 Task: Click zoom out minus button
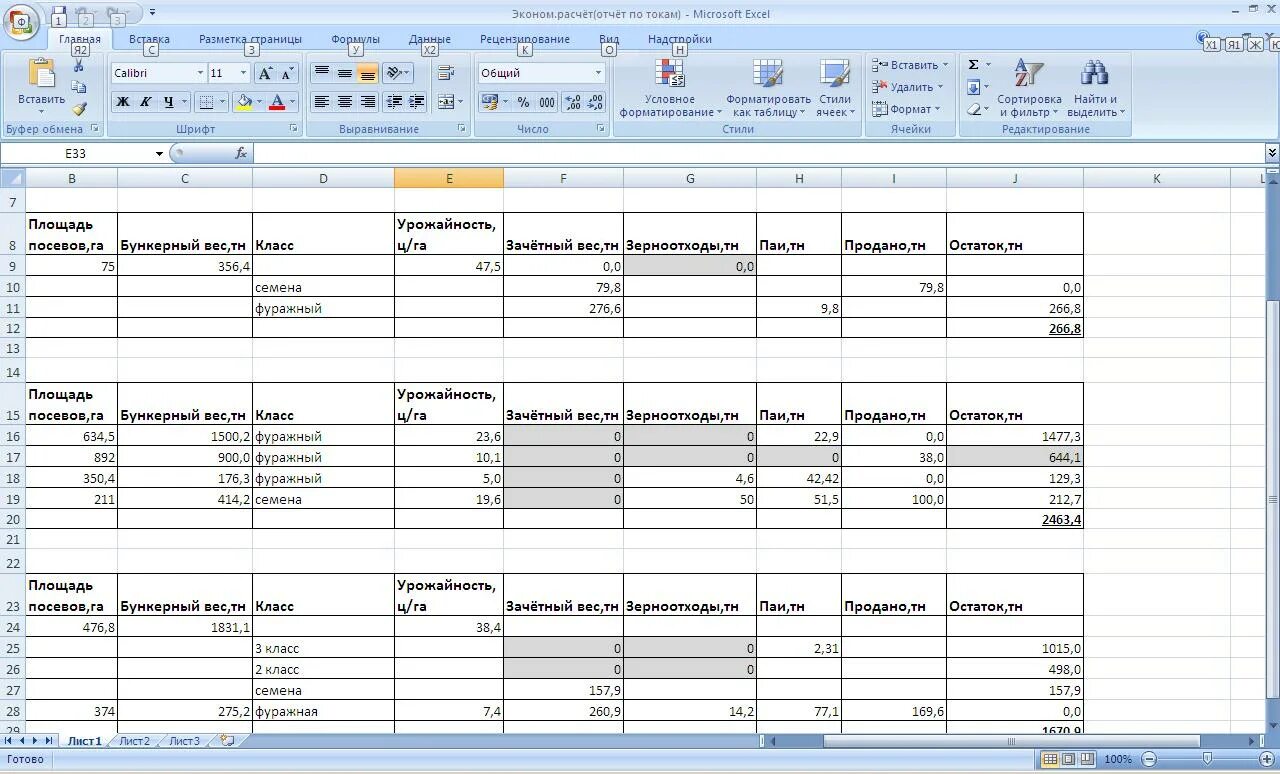click(1150, 759)
